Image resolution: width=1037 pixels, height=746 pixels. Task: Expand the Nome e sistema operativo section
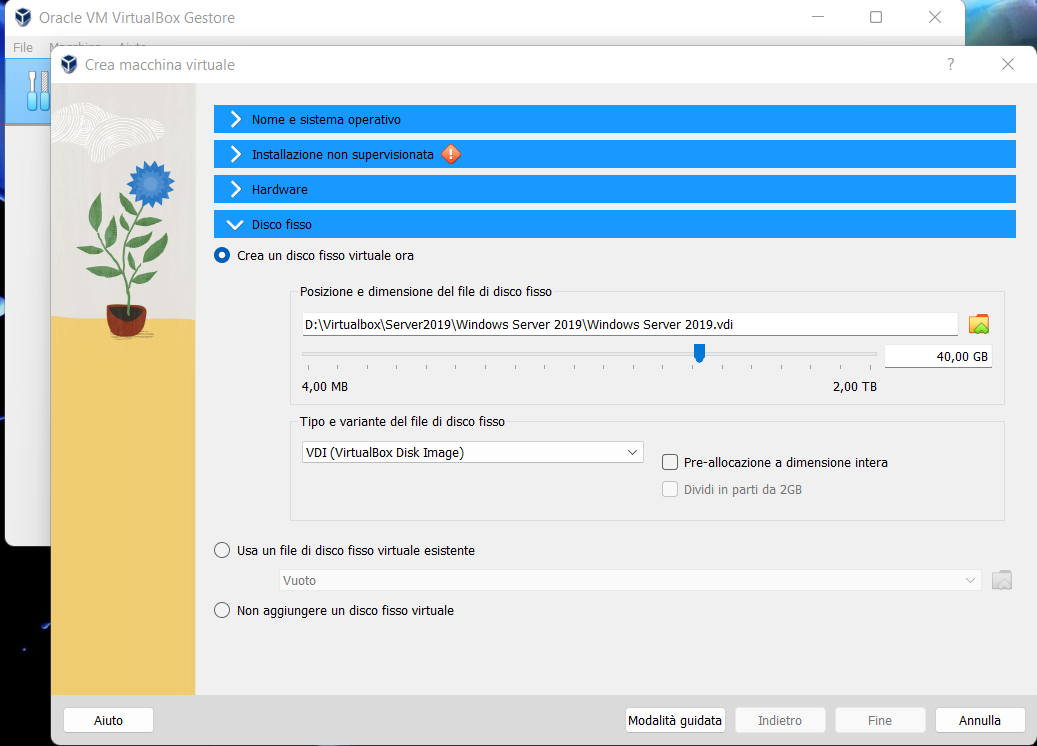(x=614, y=119)
